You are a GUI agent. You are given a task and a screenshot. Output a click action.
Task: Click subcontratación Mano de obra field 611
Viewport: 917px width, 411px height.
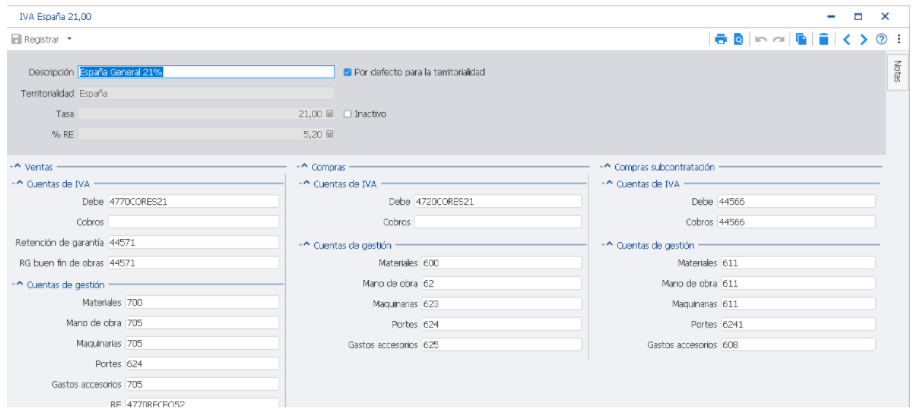coord(798,284)
